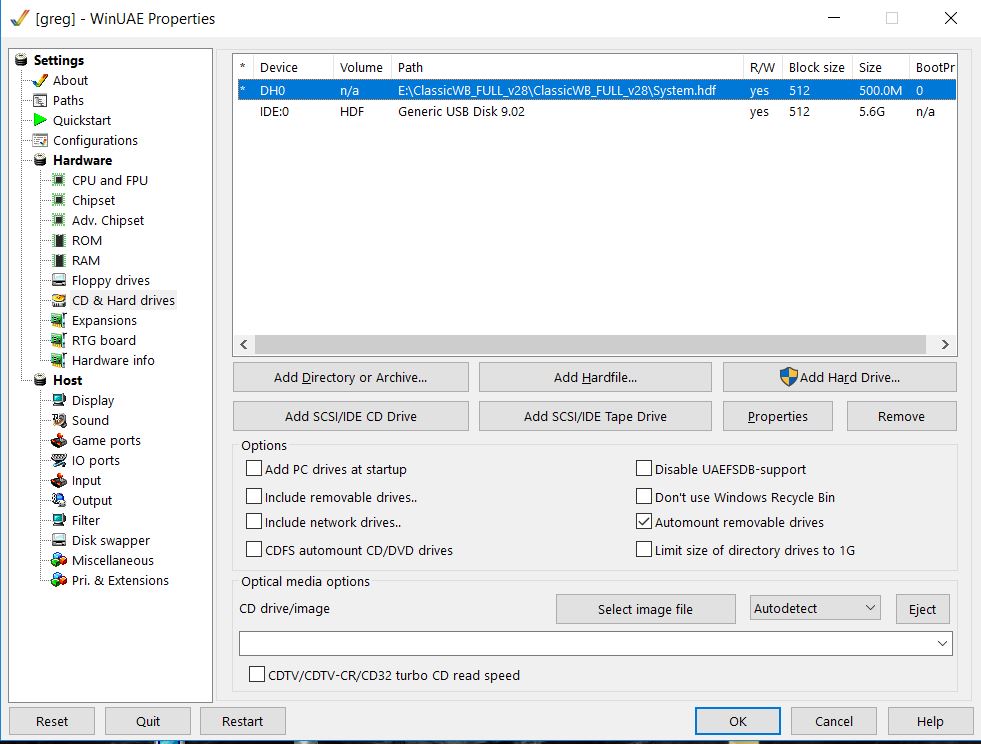This screenshot has width=981, height=744.
Task: Open the CD image path dropdown arrow
Action: tap(942, 643)
